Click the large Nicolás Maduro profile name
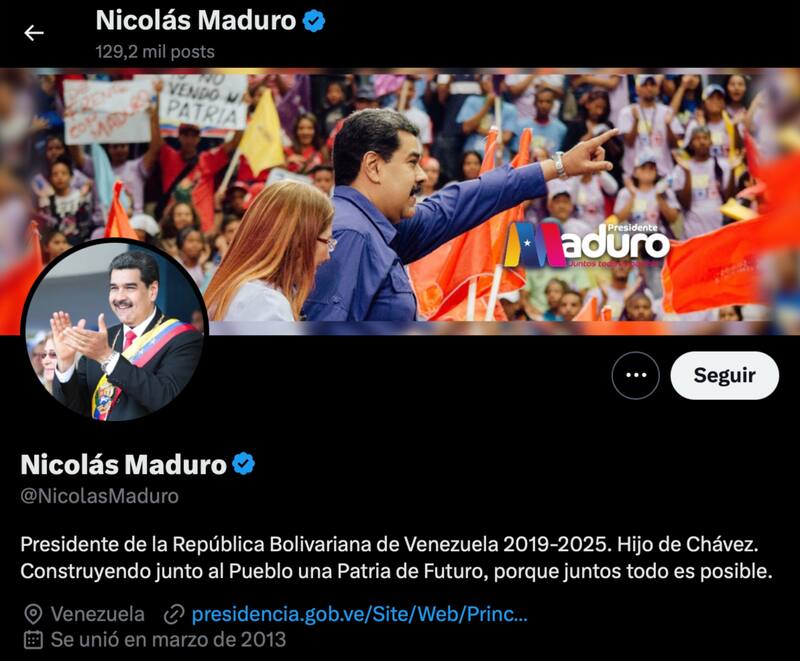 coord(123,465)
